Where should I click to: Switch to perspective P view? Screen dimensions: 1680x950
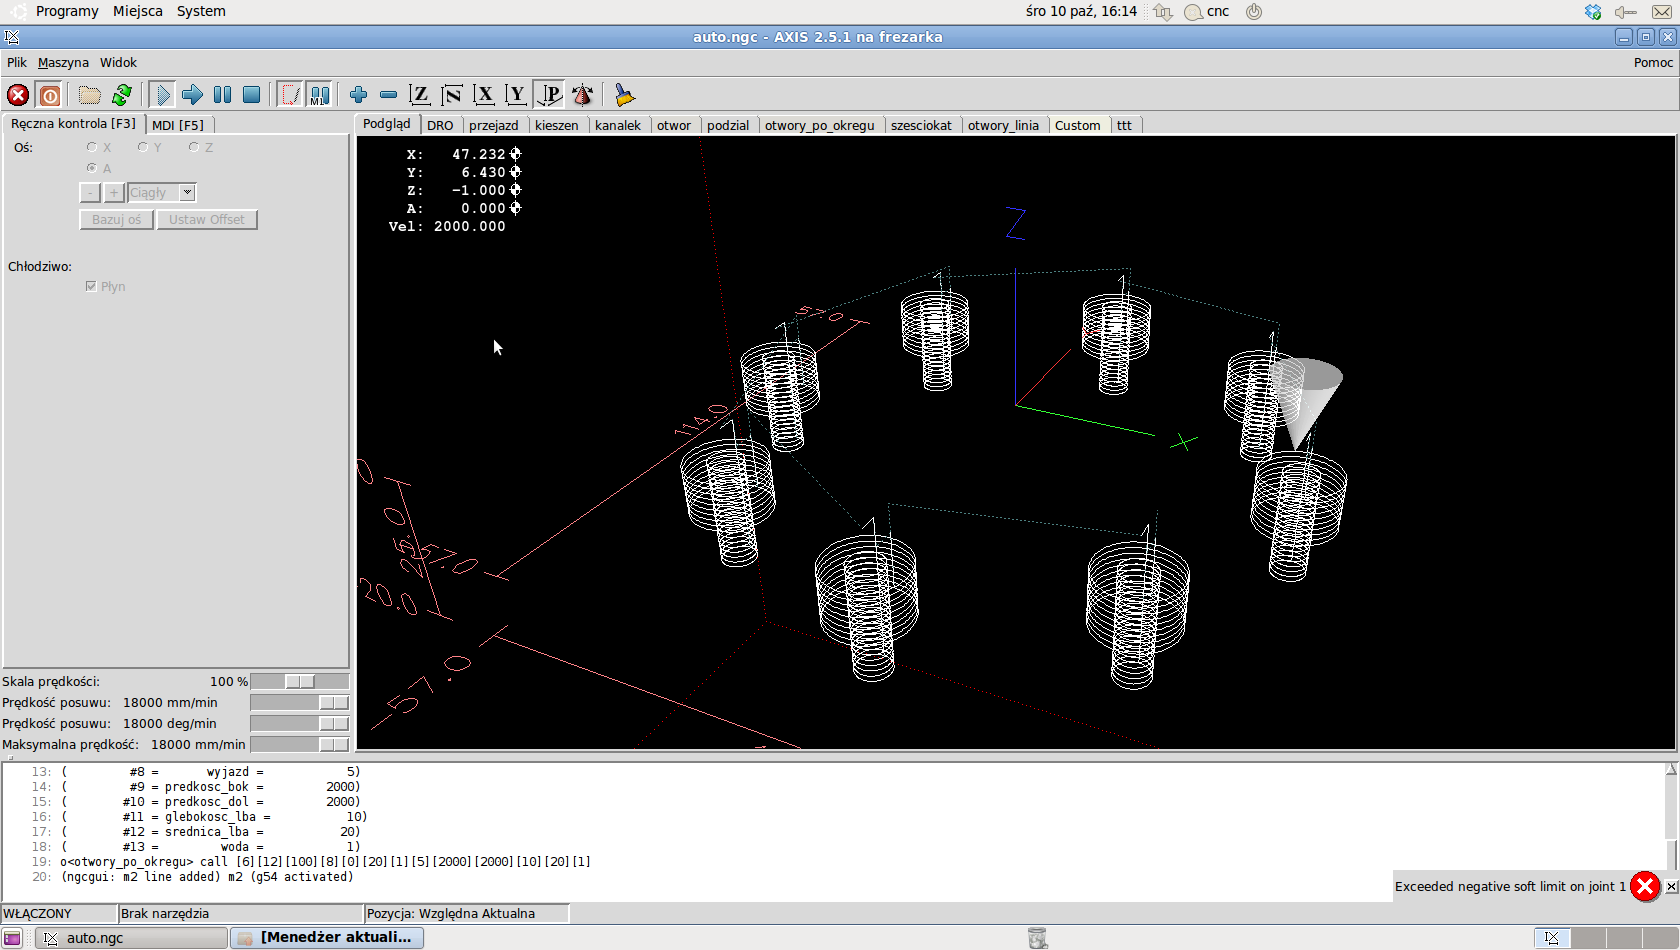click(549, 95)
